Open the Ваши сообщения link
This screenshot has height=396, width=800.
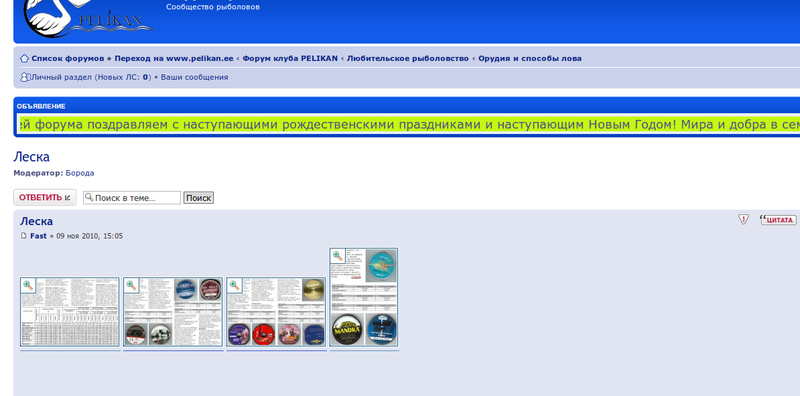pos(194,77)
